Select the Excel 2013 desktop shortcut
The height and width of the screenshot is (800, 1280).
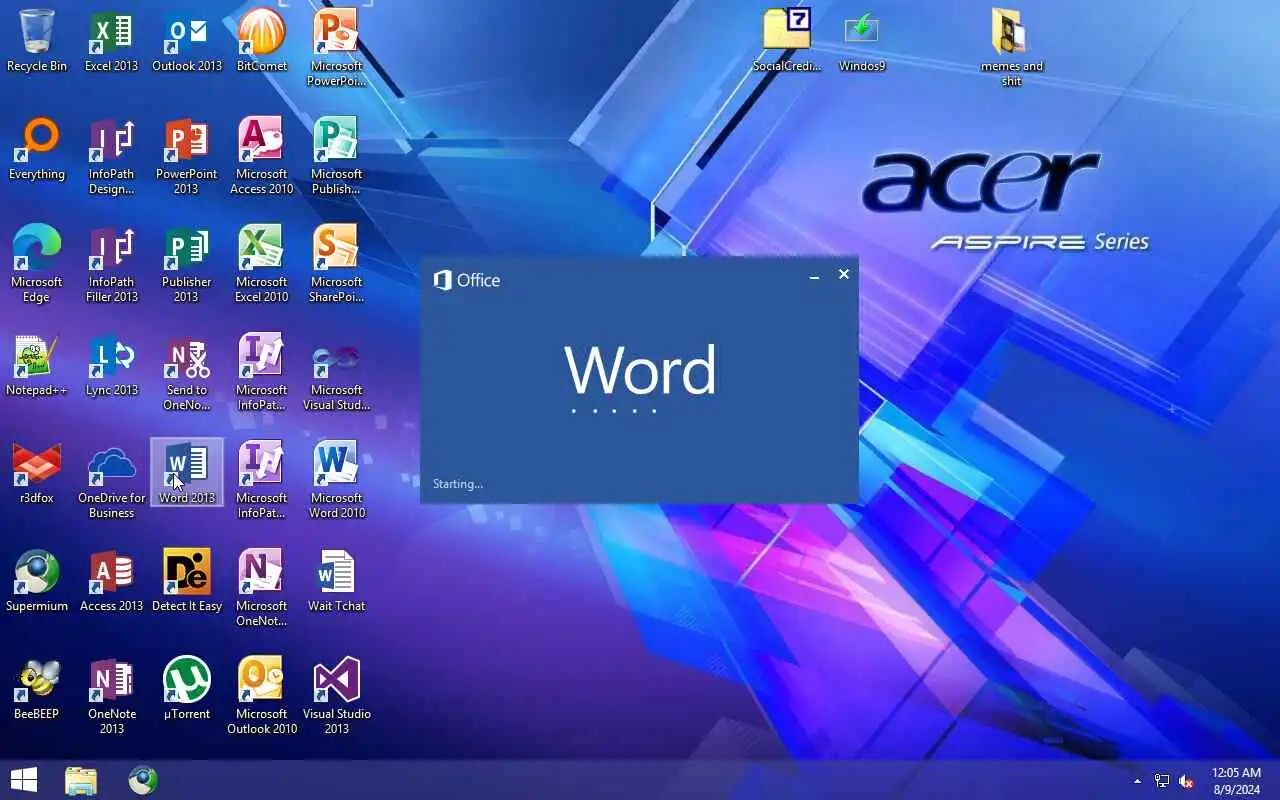tap(112, 40)
